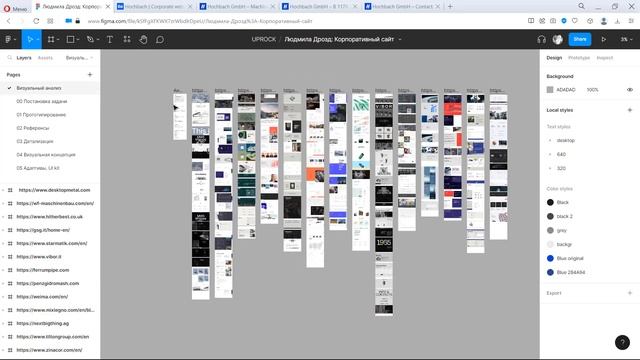Go back in browser
Screen dimensions: 640x360
pyautogui.click(x=9, y=21)
